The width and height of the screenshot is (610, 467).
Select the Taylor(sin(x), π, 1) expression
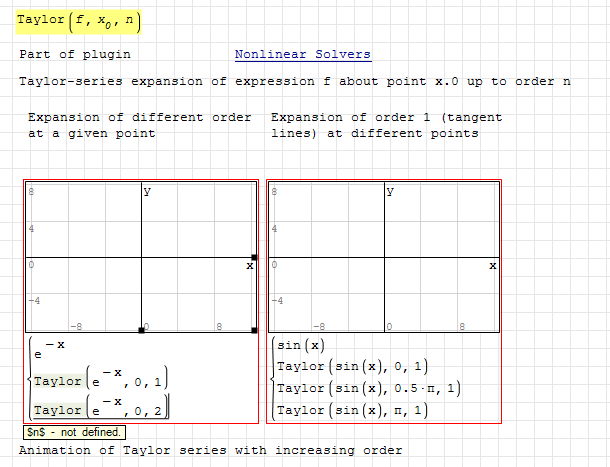coord(352,410)
